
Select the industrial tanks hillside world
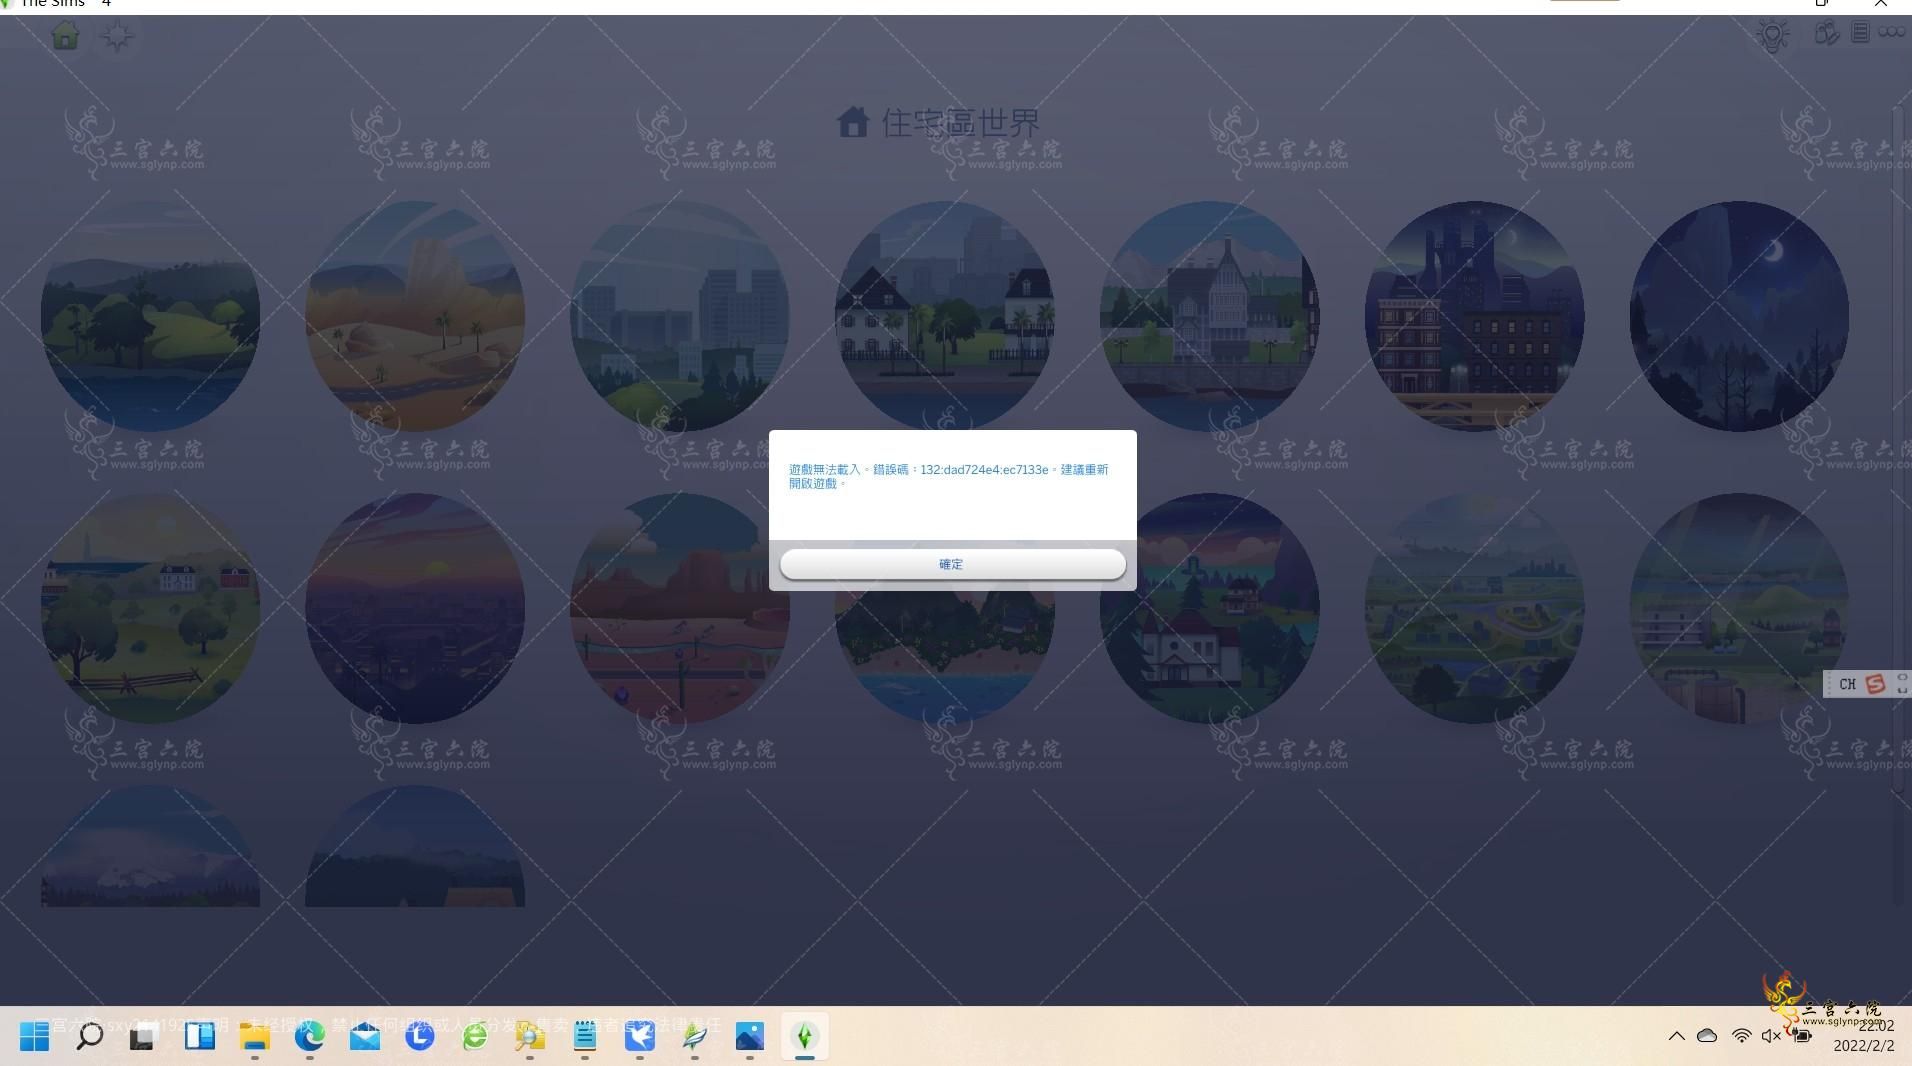(1739, 608)
